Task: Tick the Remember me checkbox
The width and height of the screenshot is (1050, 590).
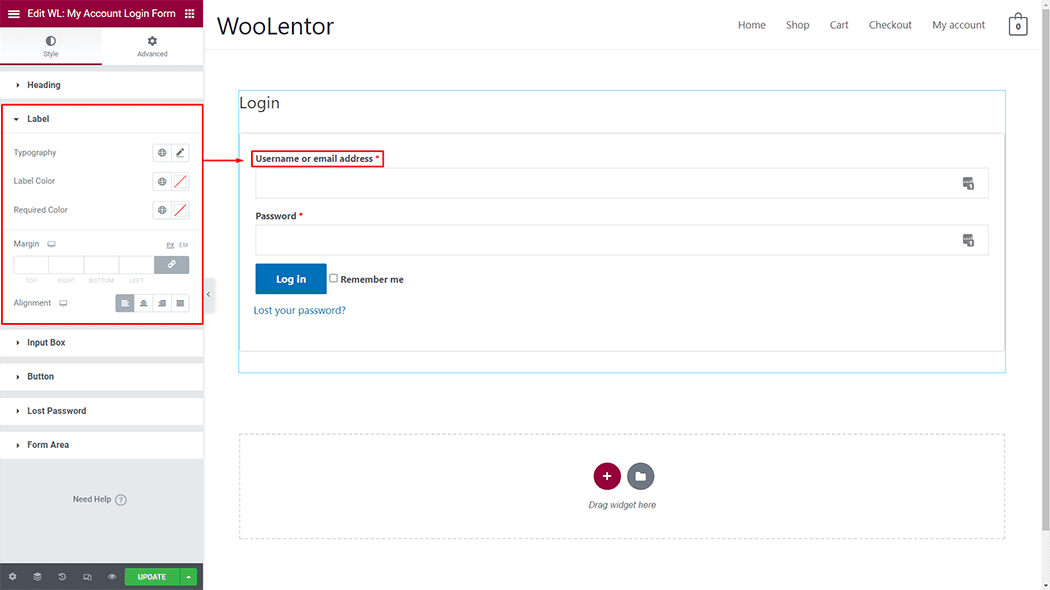Action: (334, 278)
